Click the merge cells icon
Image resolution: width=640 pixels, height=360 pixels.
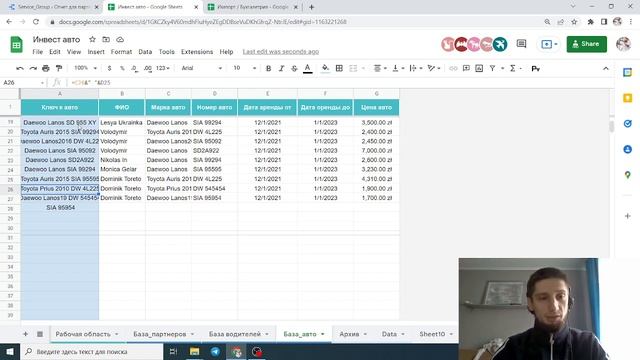pyautogui.click(x=353, y=68)
